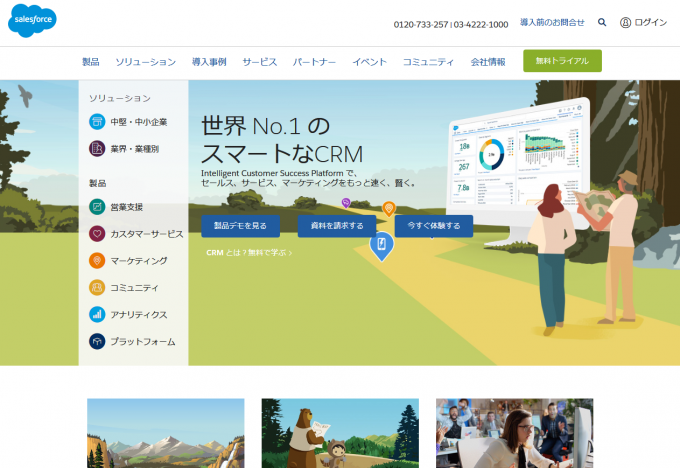Click the アナリティクス bar chart icon
680x468 pixels.
(97, 314)
